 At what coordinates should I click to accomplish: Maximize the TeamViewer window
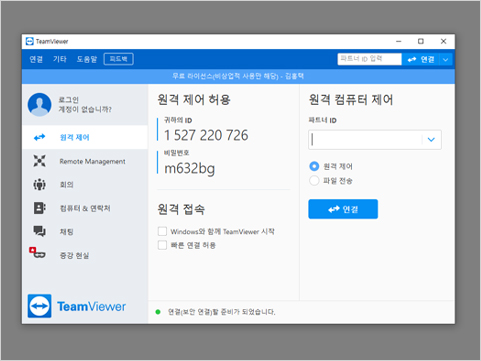(421, 41)
